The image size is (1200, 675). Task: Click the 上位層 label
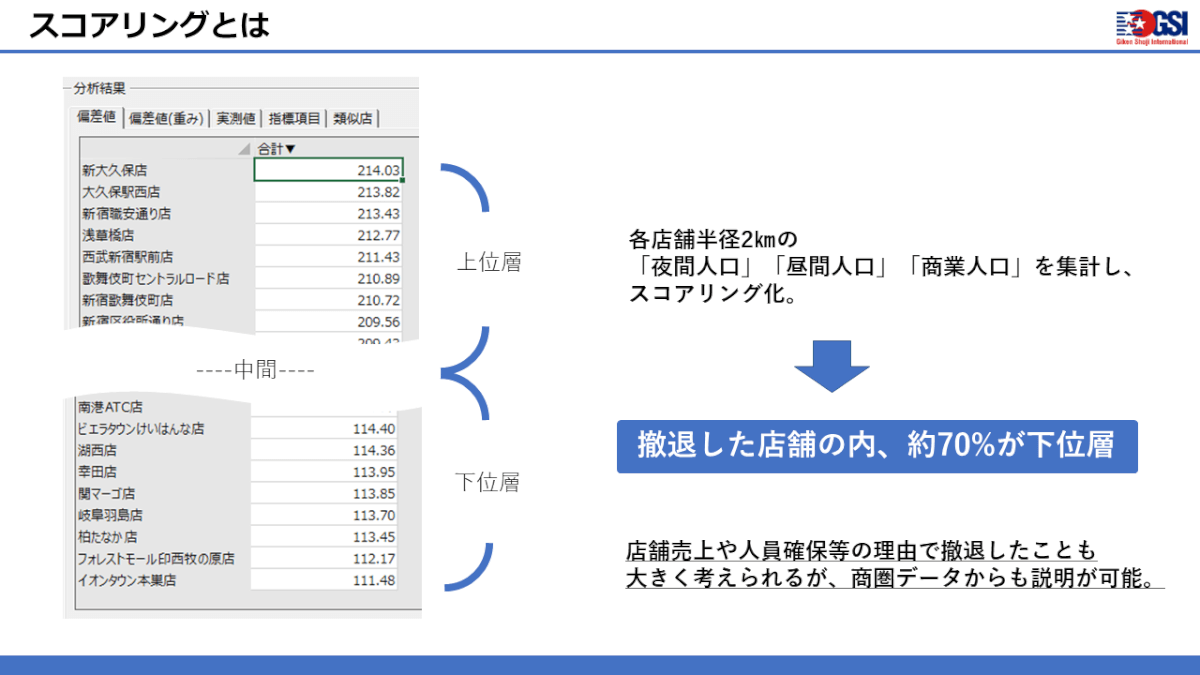(x=488, y=263)
